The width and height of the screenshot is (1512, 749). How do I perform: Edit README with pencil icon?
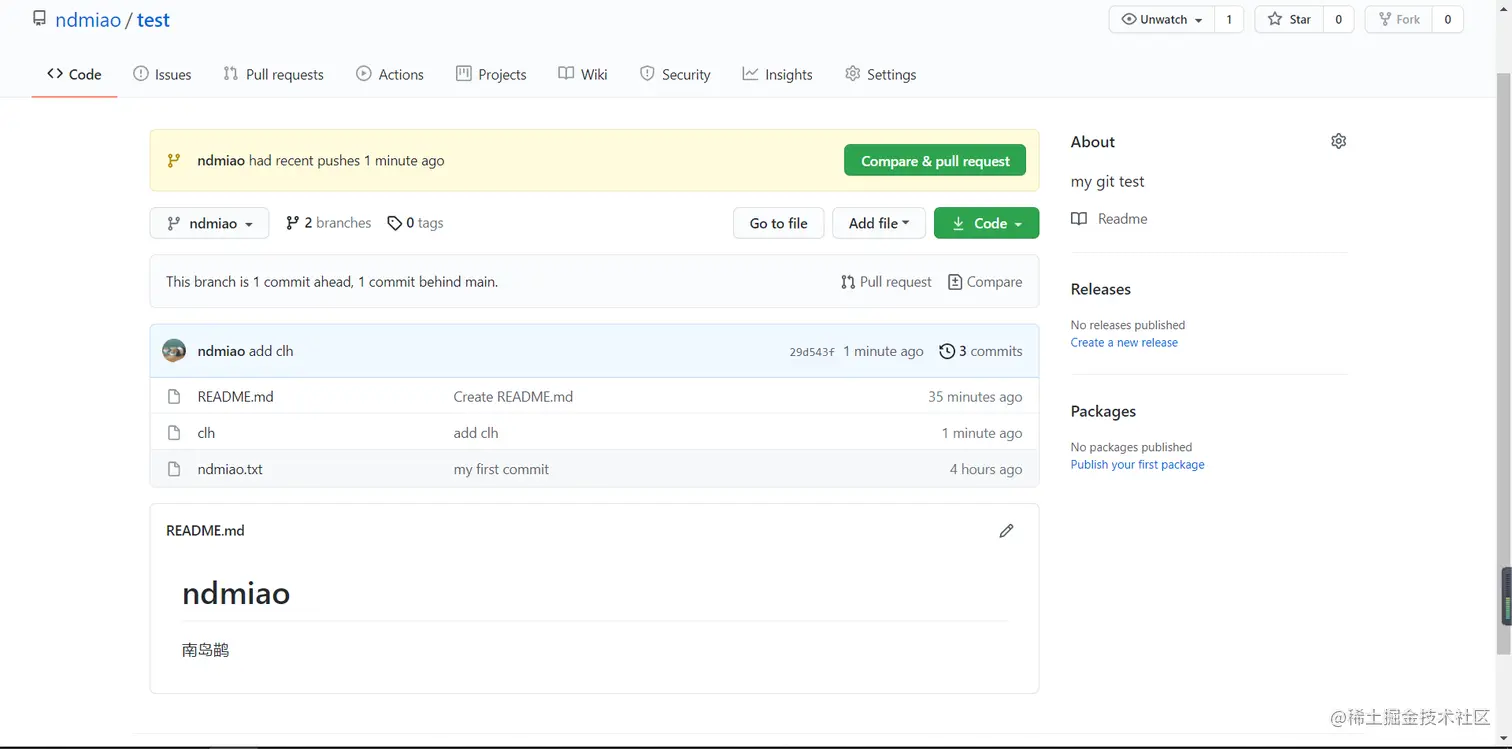pyautogui.click(x=1006, y=531)
